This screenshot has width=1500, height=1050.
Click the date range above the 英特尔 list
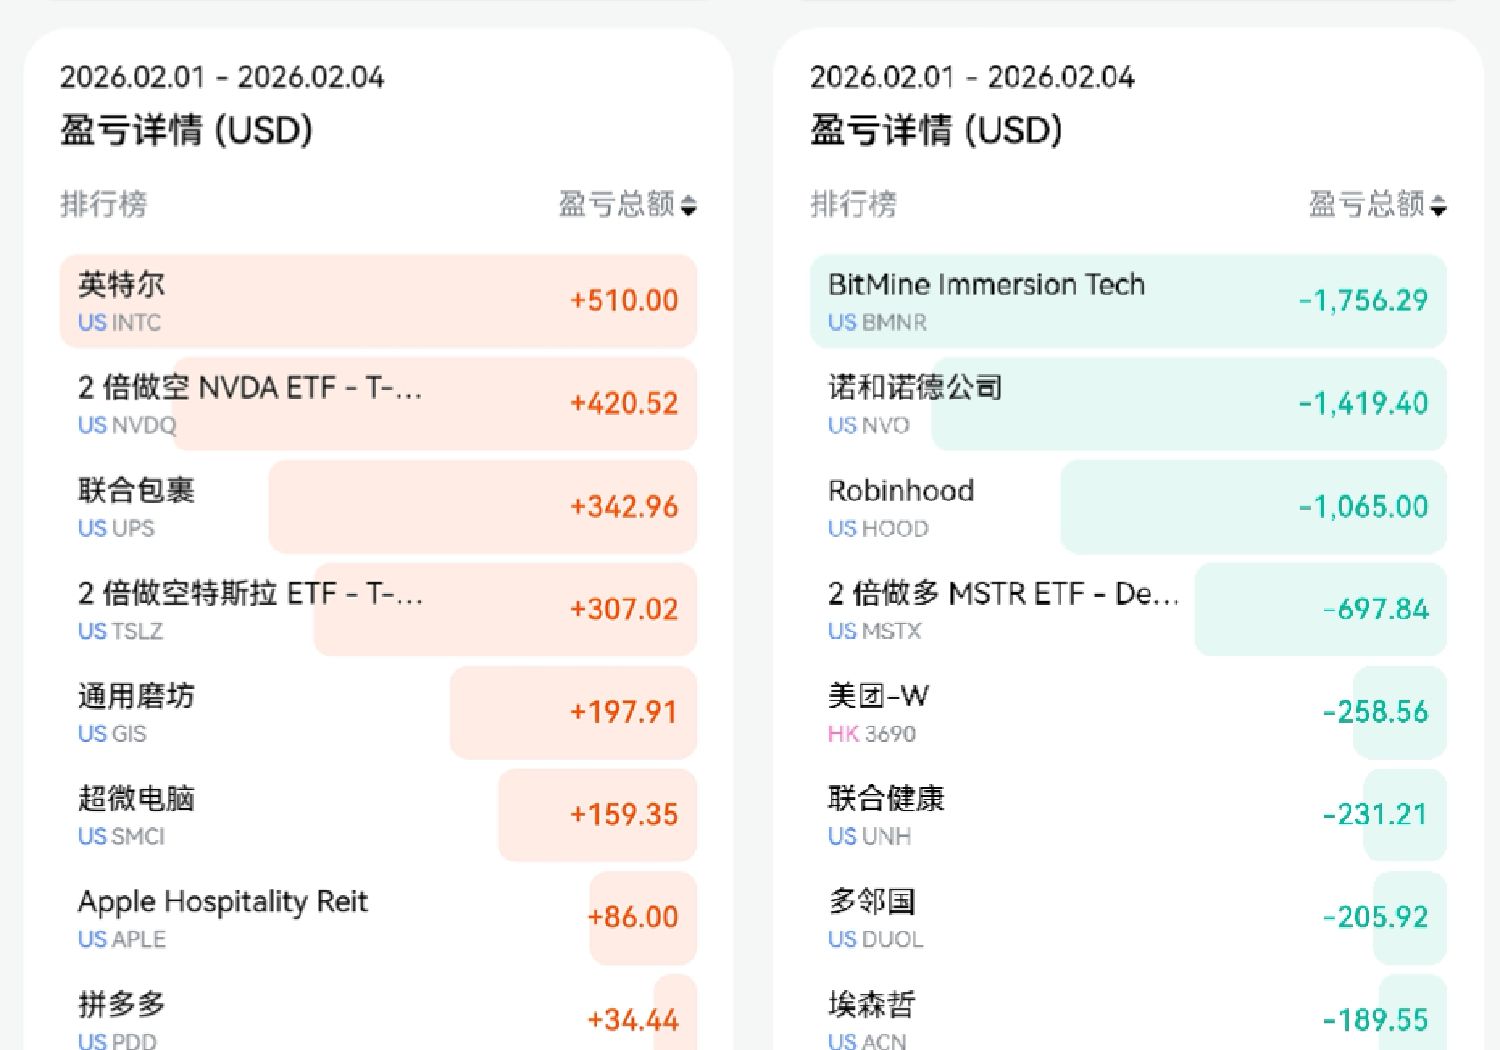(222, 77)
